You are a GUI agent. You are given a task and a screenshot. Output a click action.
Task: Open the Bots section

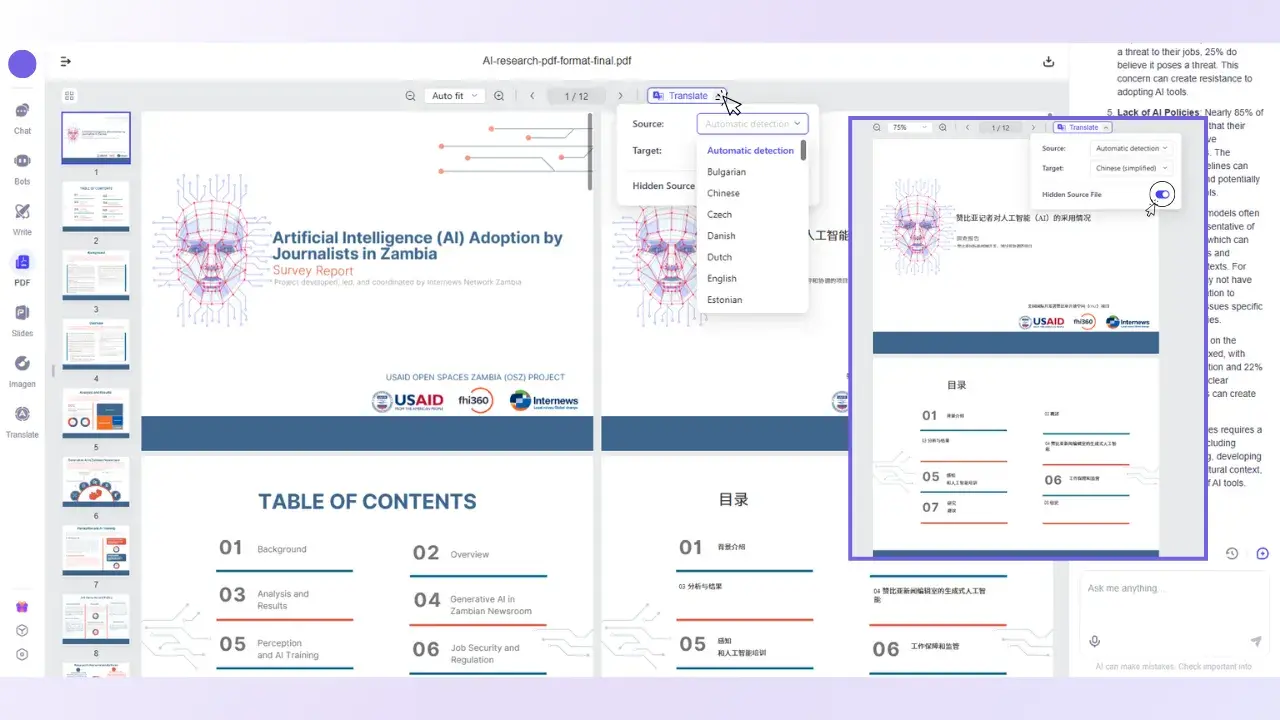22,166
